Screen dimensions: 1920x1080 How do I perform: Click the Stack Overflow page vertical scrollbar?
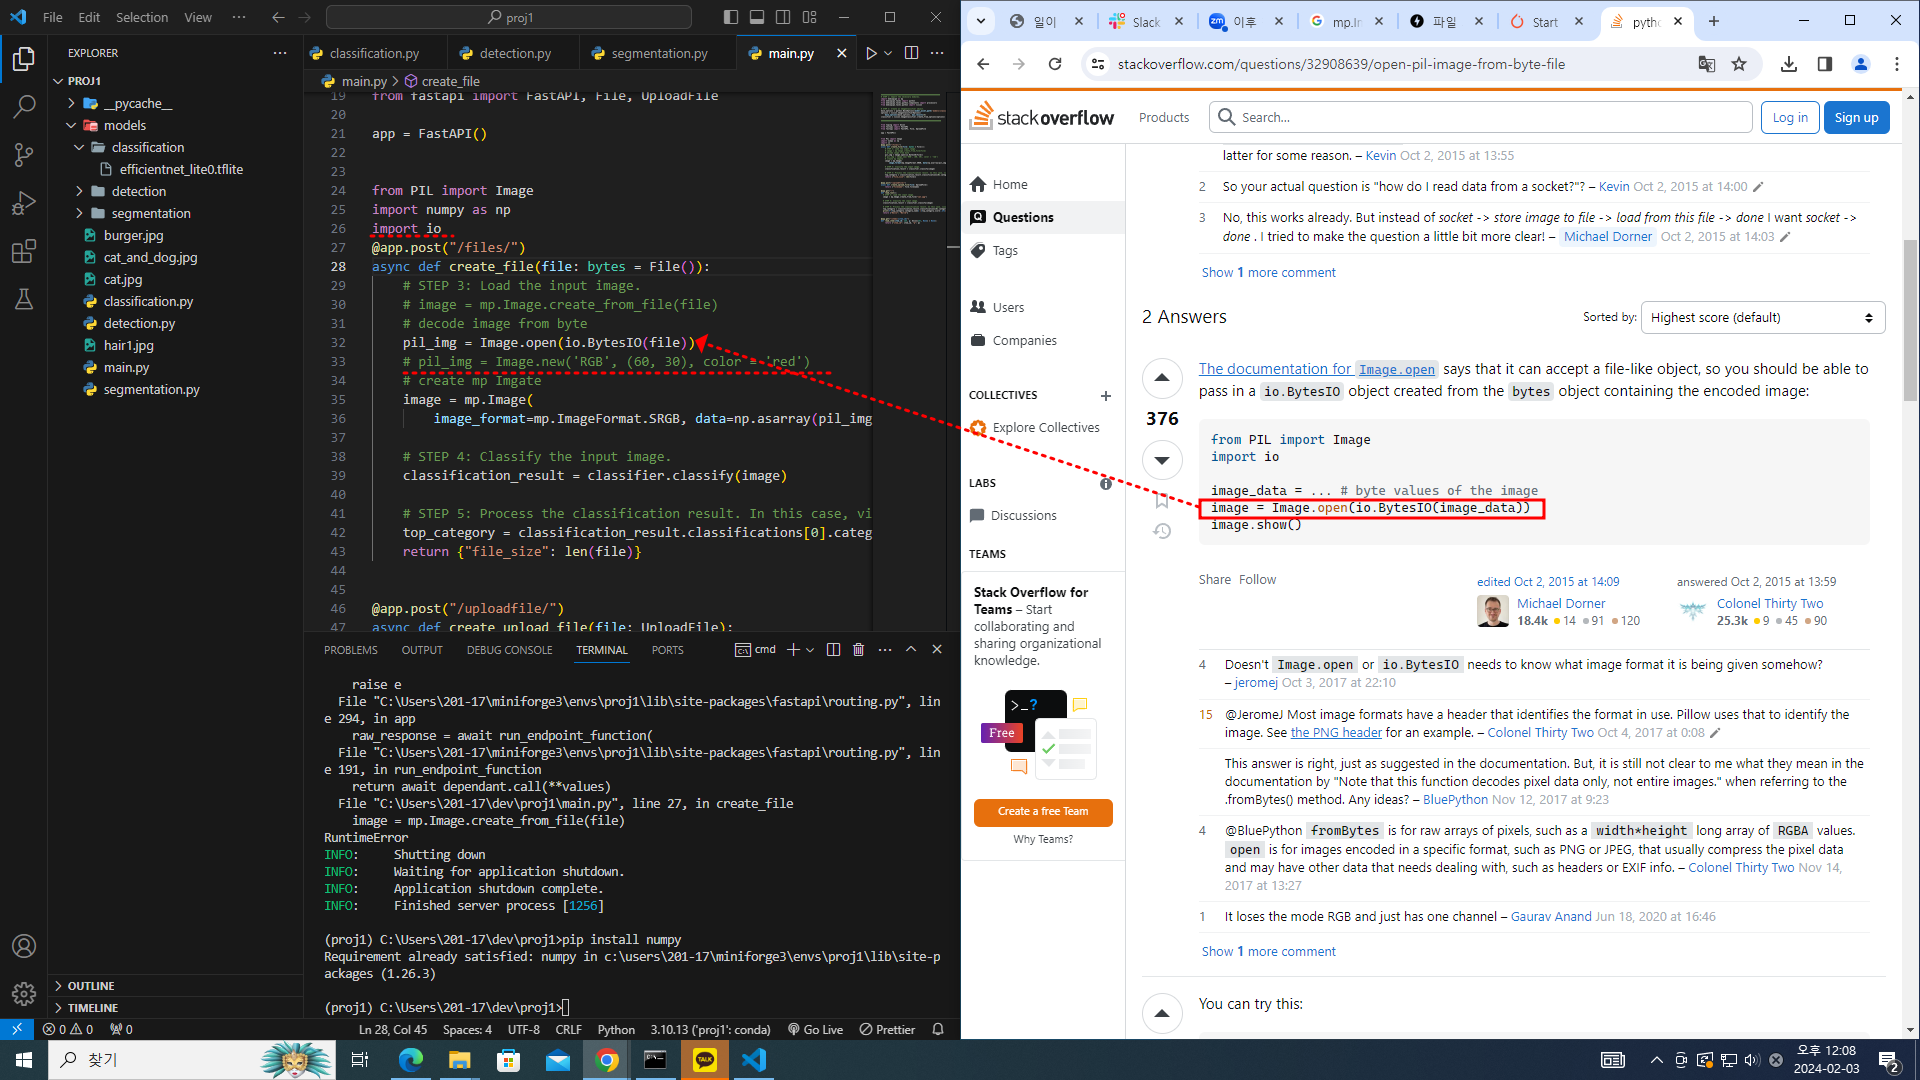coord(1910,320)
